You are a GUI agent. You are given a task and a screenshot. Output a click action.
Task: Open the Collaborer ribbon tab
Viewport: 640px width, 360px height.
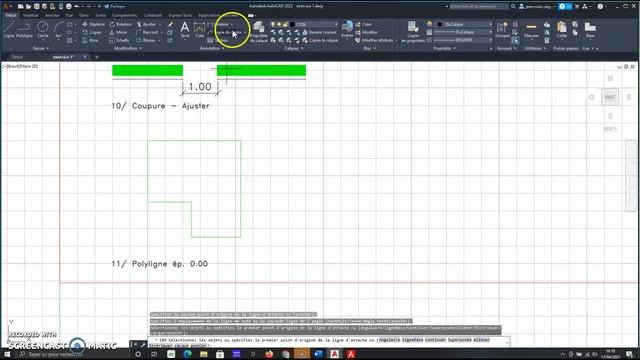point(153,15)
